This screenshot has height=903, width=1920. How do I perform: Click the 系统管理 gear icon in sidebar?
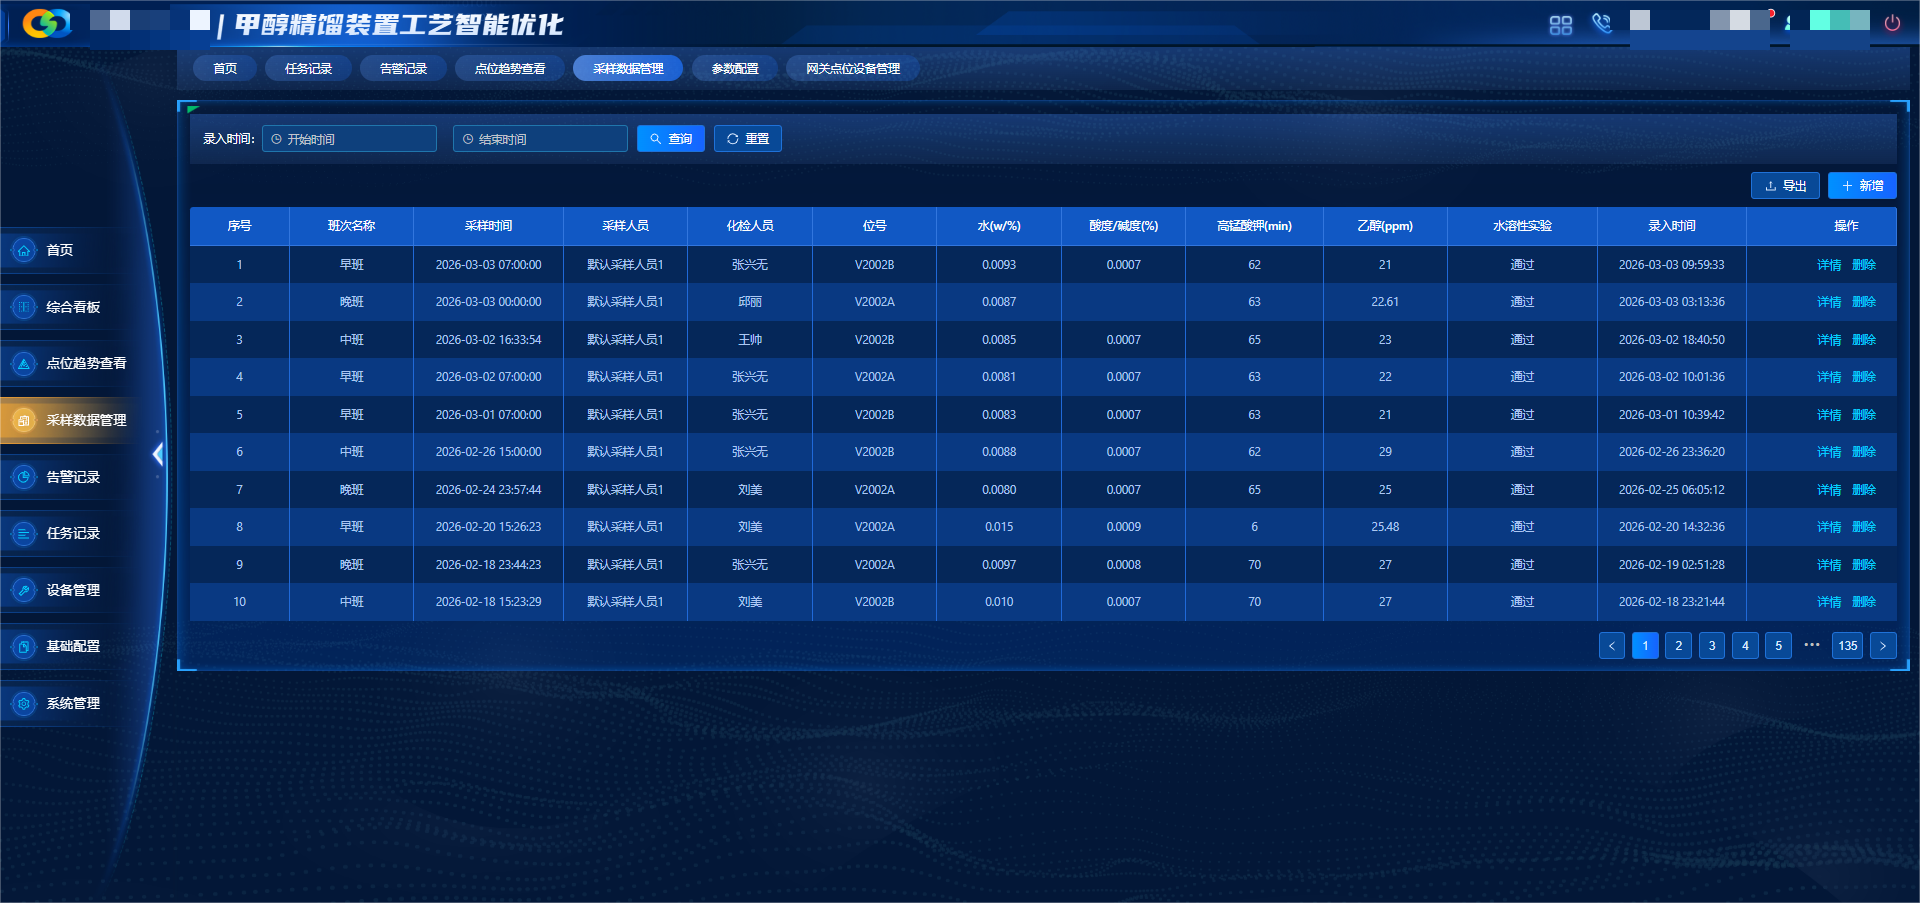[x=24, y=703]
